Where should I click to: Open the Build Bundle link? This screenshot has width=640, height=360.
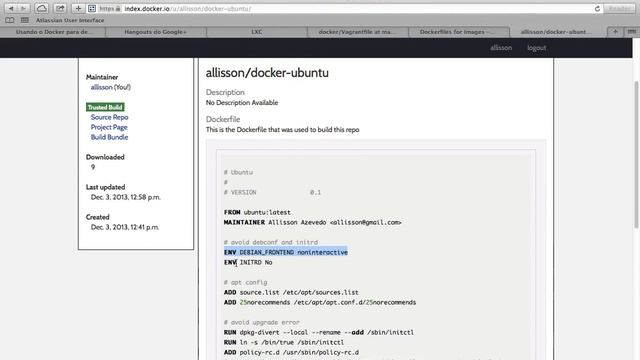[109, 137]
